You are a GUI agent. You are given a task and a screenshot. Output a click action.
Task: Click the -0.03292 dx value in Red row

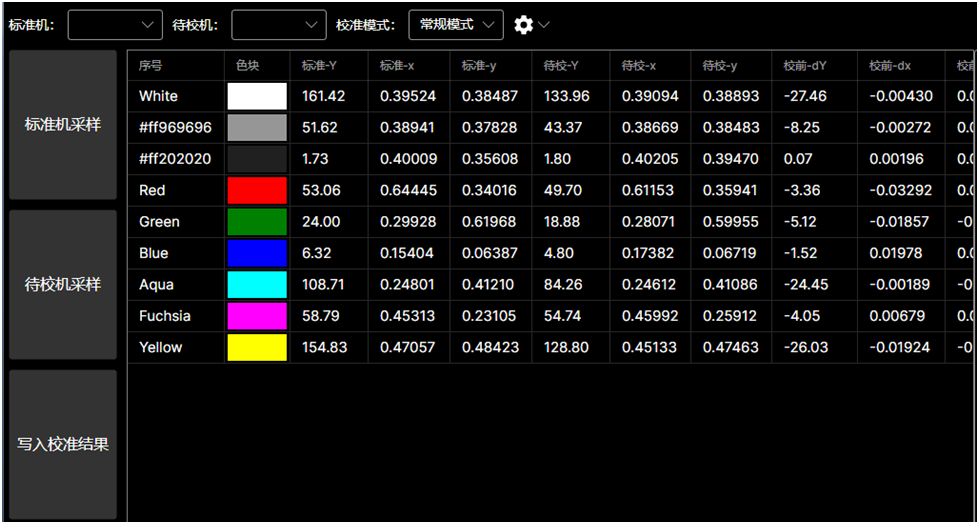[x=901, y=190]
